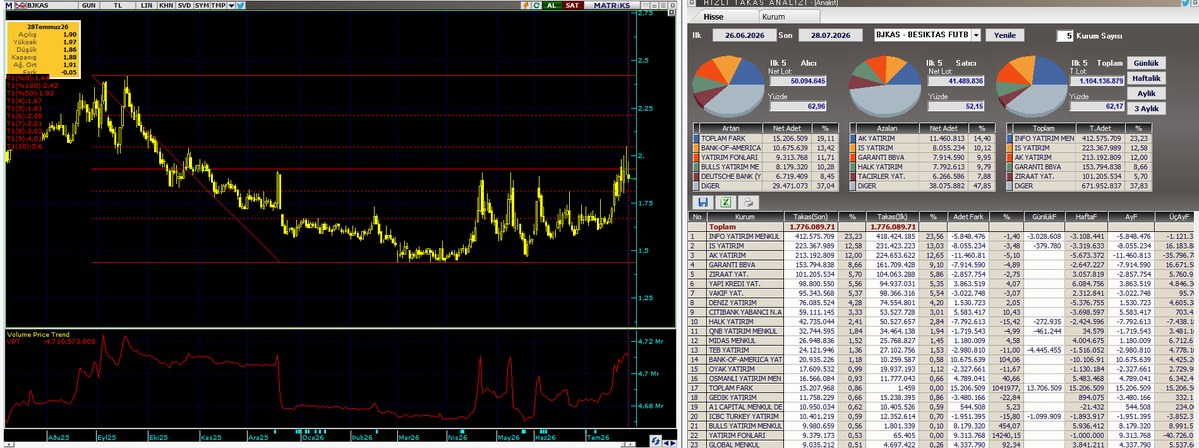Click the T.Lot value 1.104.136.879
The height and width of the screenshot is (448, 1199).
point(1096,80)
